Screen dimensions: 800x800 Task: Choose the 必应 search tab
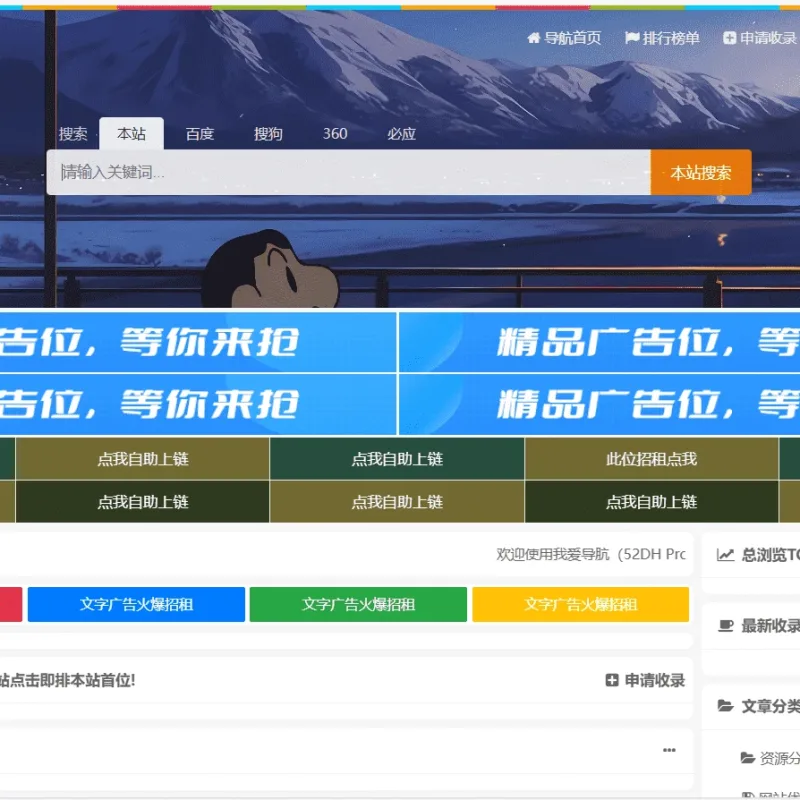pos(401,134)
